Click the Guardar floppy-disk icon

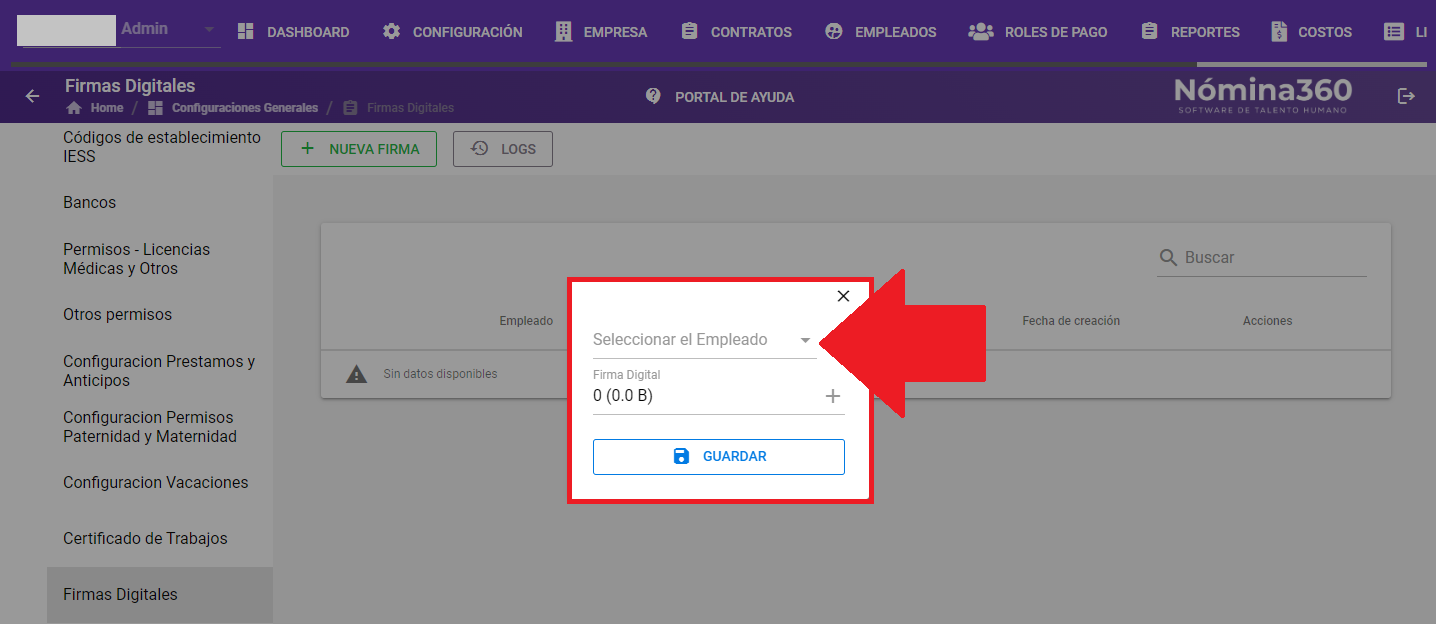tap(681, 456)
